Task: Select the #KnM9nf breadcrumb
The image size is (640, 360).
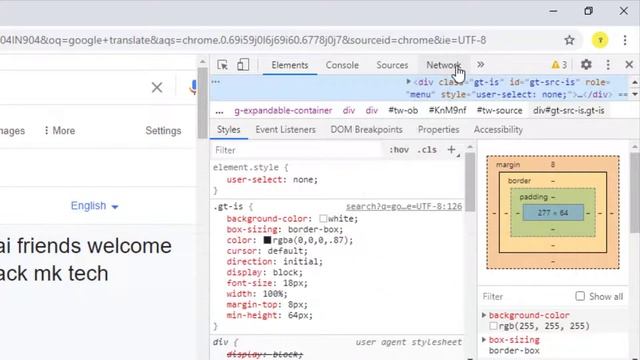Action: pos(447,111)
